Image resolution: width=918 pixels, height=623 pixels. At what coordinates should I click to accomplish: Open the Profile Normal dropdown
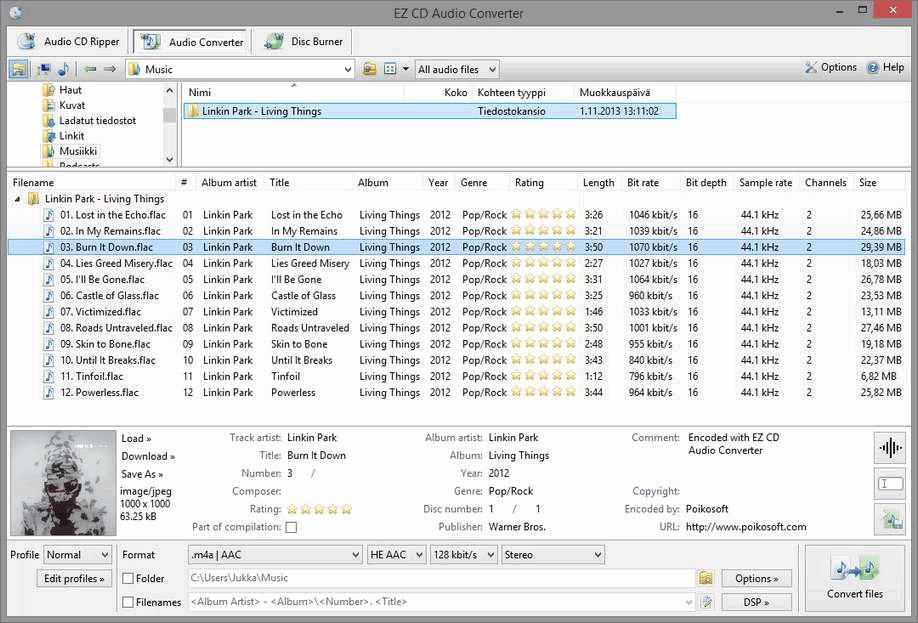click(x=77, y=554)
